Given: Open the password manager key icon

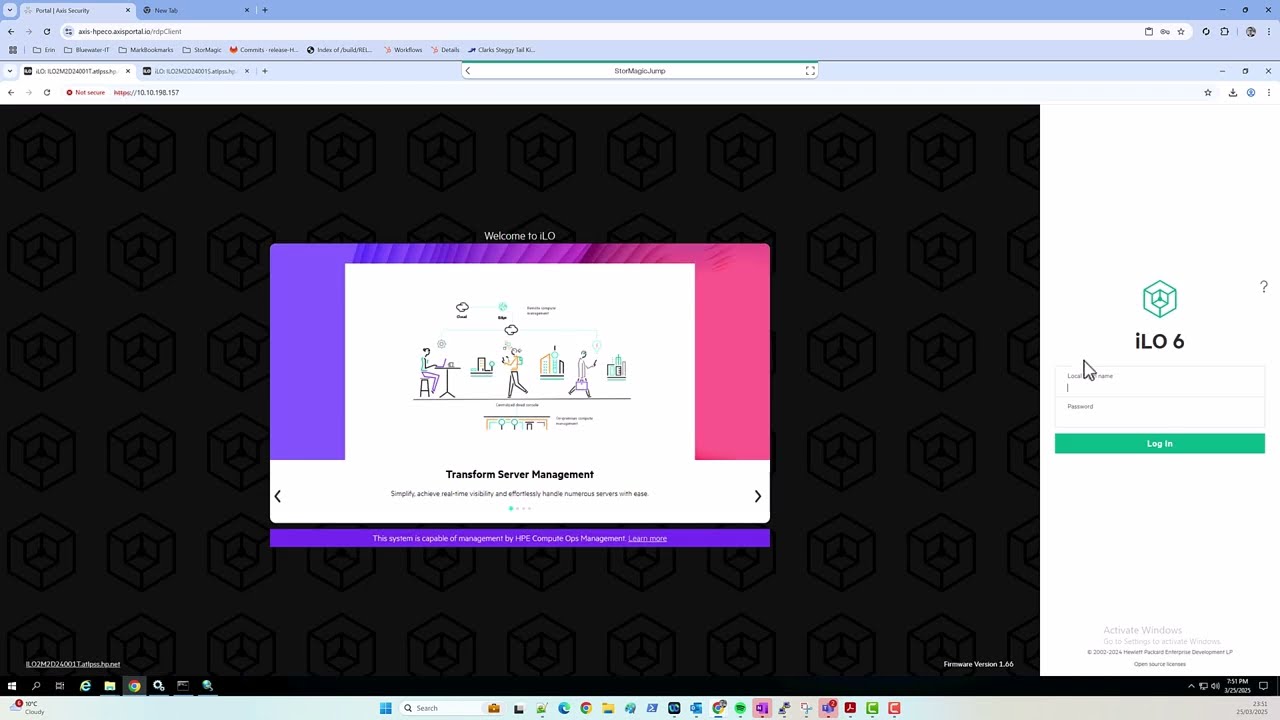Looking at the screenshot, I should (x=1165, y=31).
